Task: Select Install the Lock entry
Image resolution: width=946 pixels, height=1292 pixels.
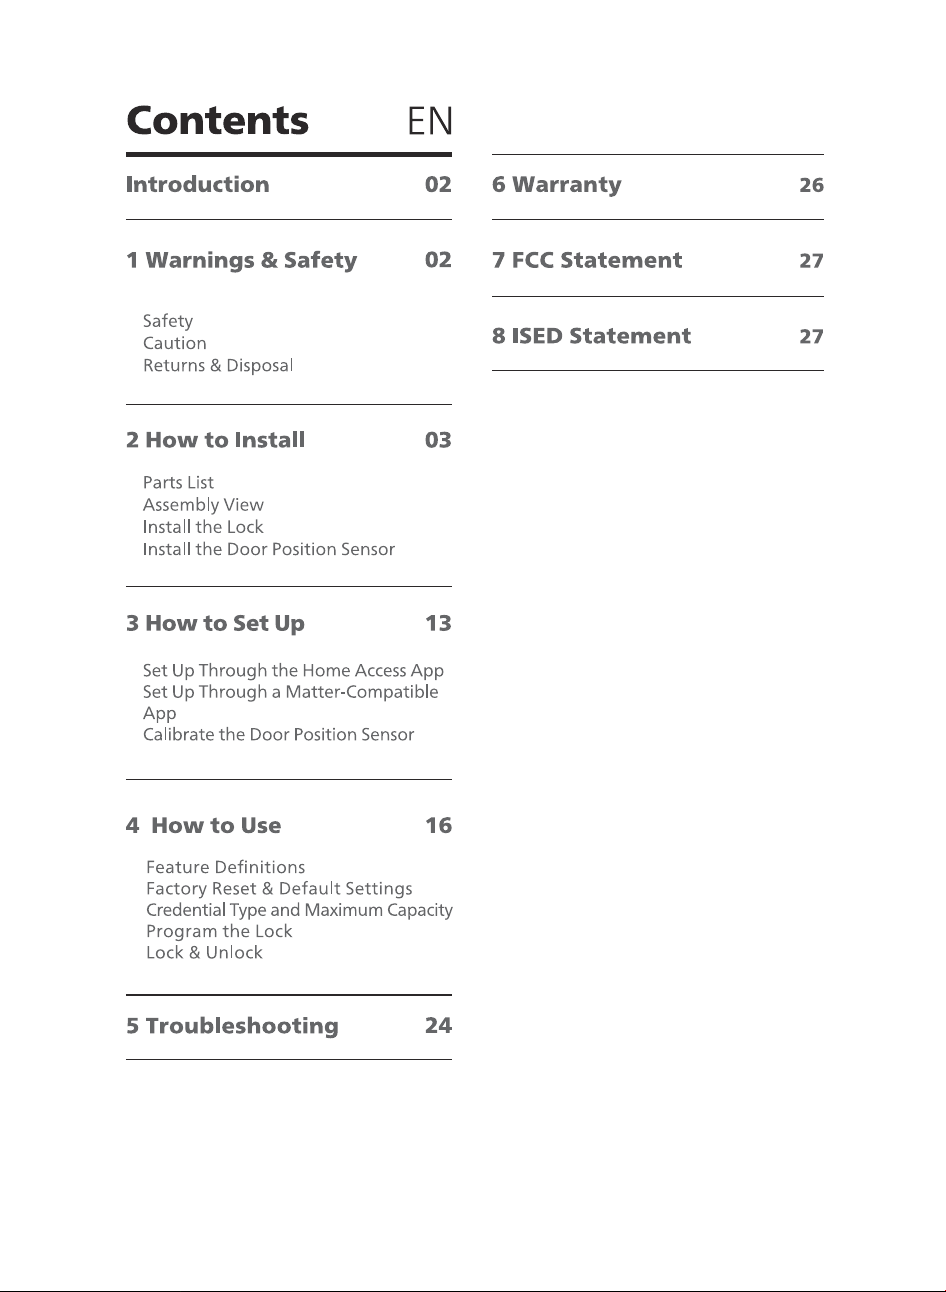Action: pyautogui.click(x=203, y=527)
